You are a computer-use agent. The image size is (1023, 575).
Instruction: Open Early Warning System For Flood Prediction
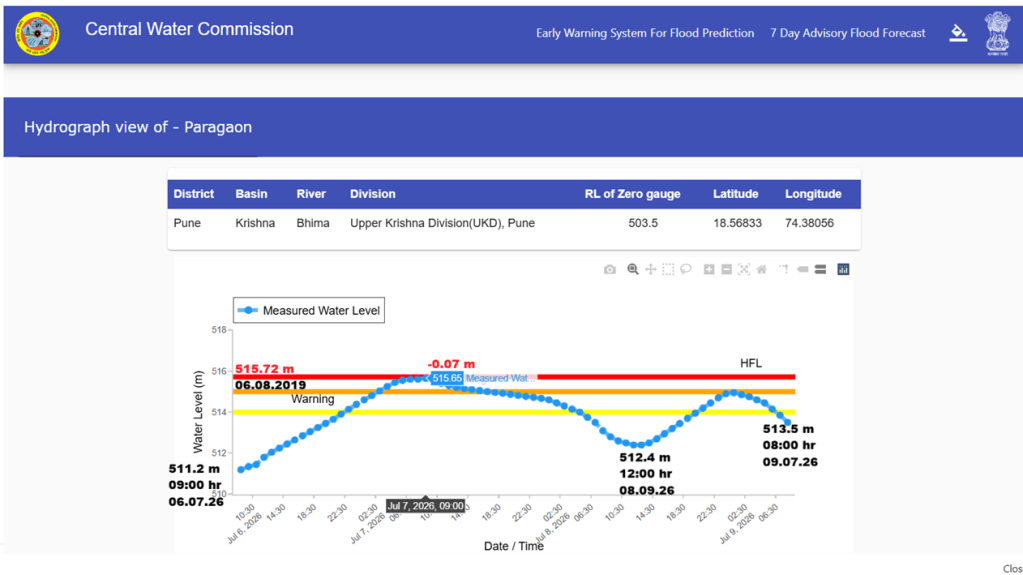(645, 33)
